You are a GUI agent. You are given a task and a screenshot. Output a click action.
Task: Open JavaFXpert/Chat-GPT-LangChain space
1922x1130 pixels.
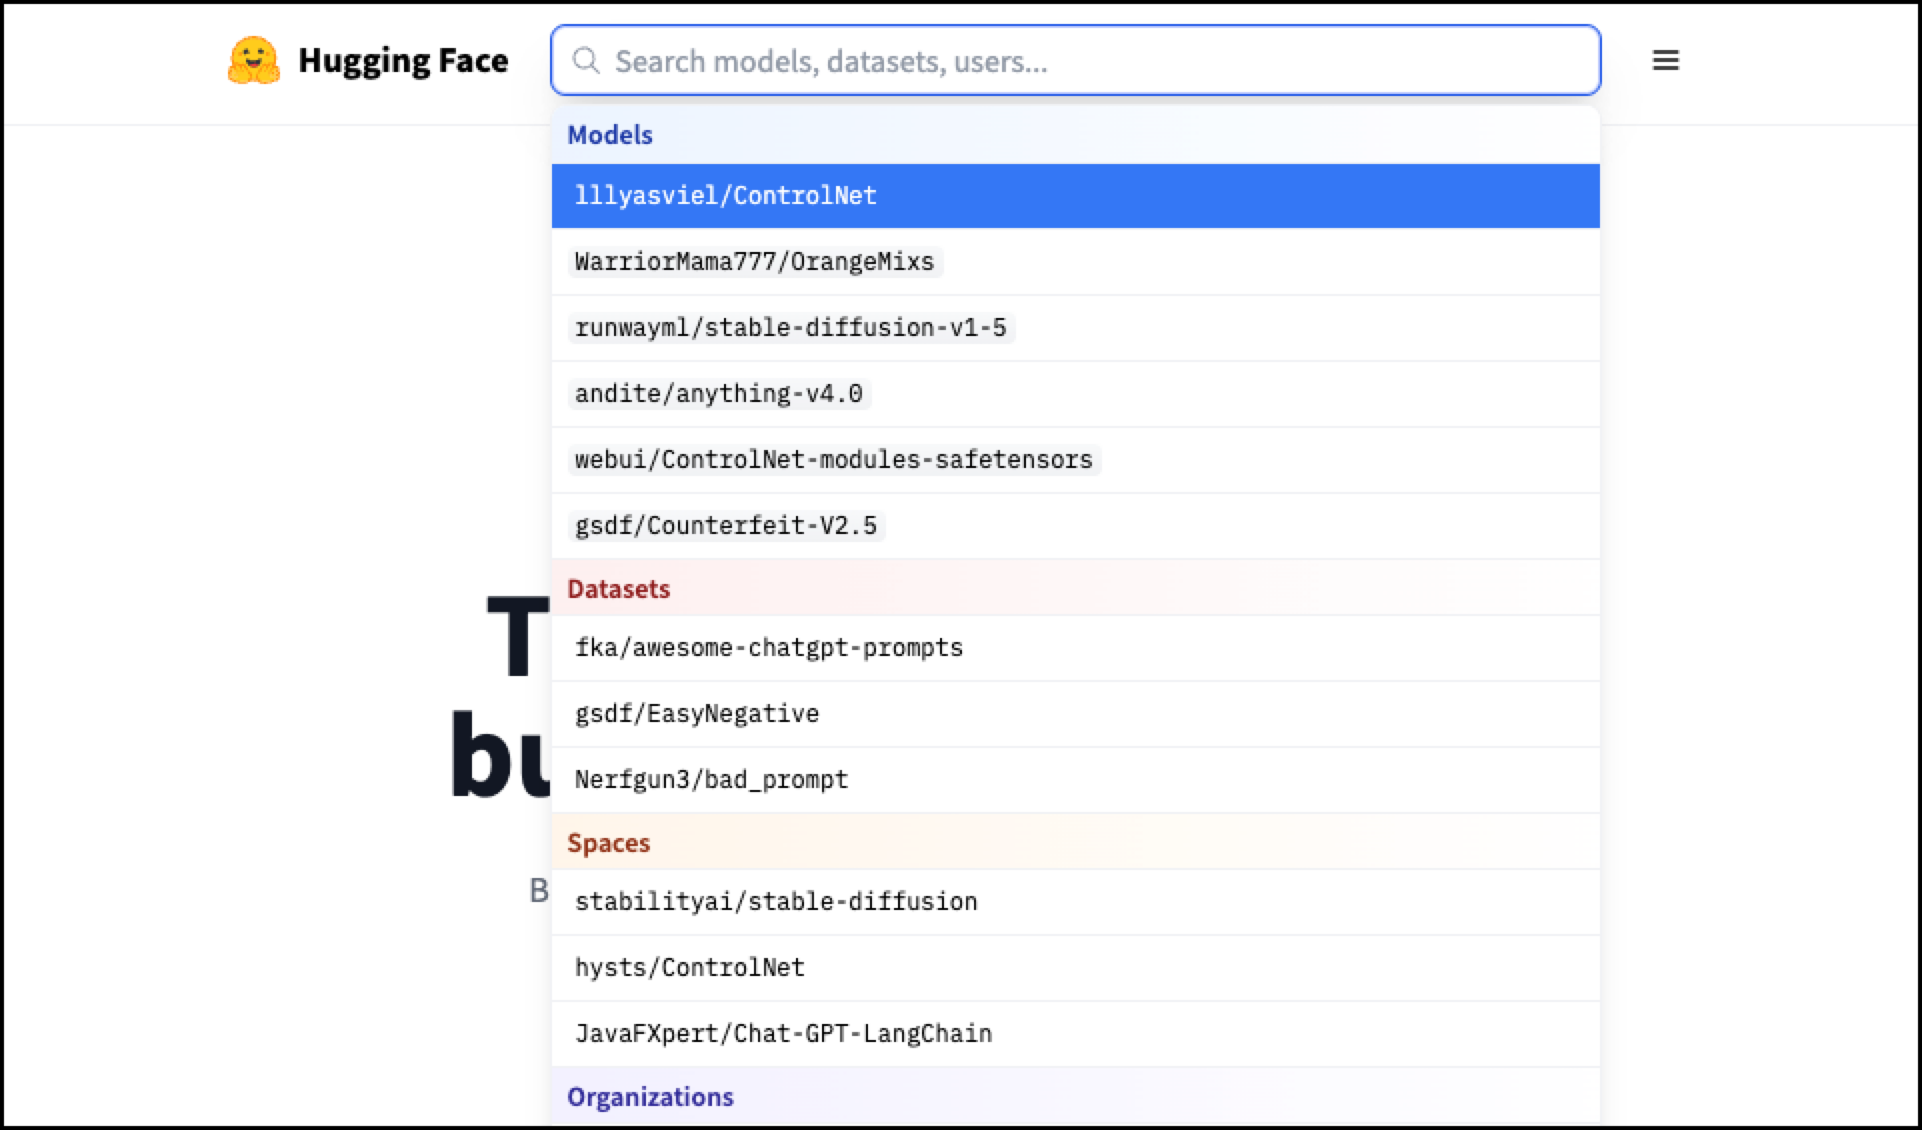pos(783,1034)
